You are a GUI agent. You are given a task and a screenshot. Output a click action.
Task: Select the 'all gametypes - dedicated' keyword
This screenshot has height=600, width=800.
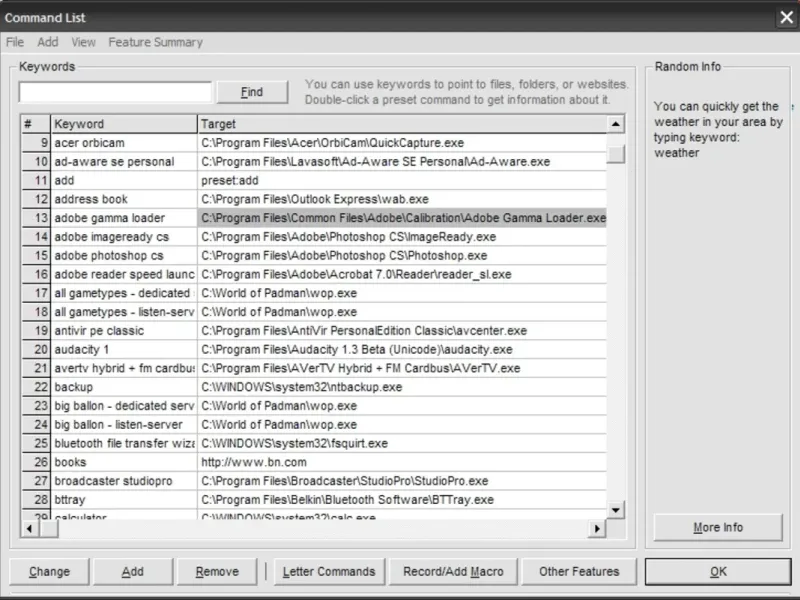coord(124,293)
